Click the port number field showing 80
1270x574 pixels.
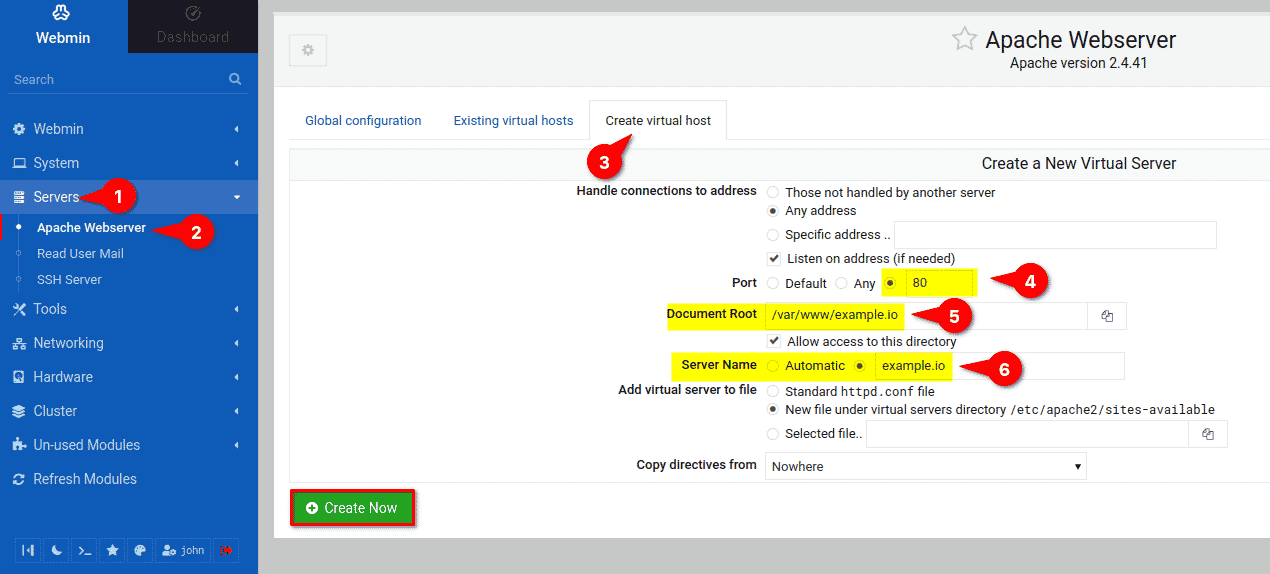coord(939,283)
